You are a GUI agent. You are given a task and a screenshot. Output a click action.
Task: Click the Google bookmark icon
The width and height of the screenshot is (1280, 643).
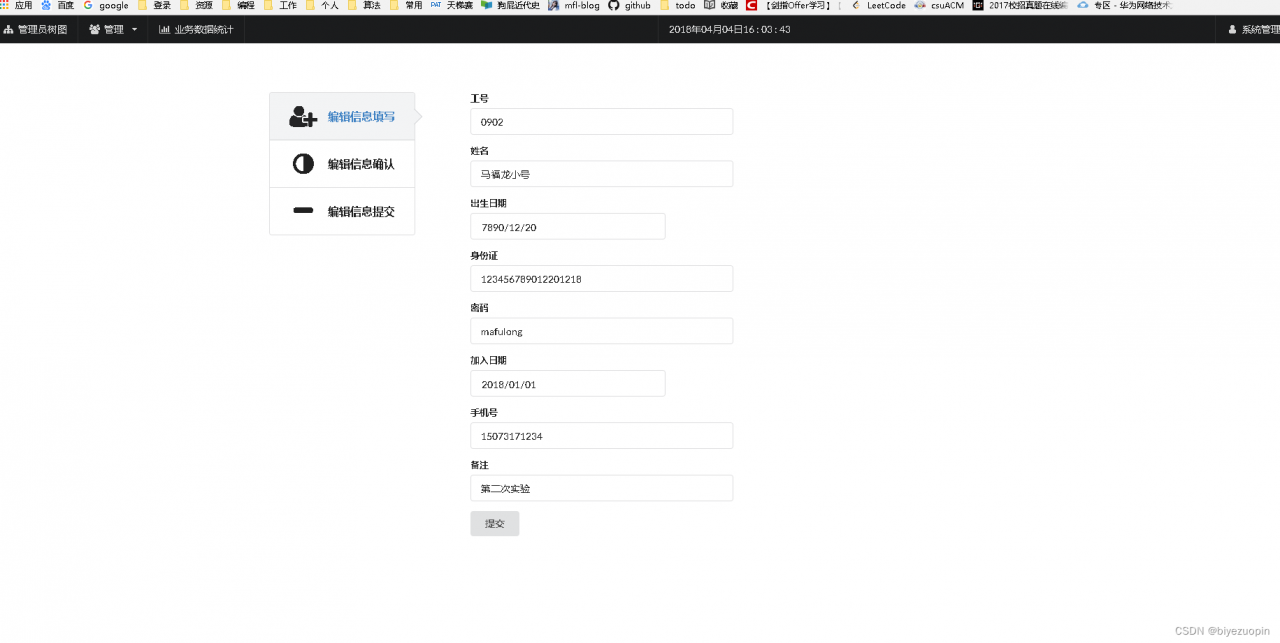[88, 5]
